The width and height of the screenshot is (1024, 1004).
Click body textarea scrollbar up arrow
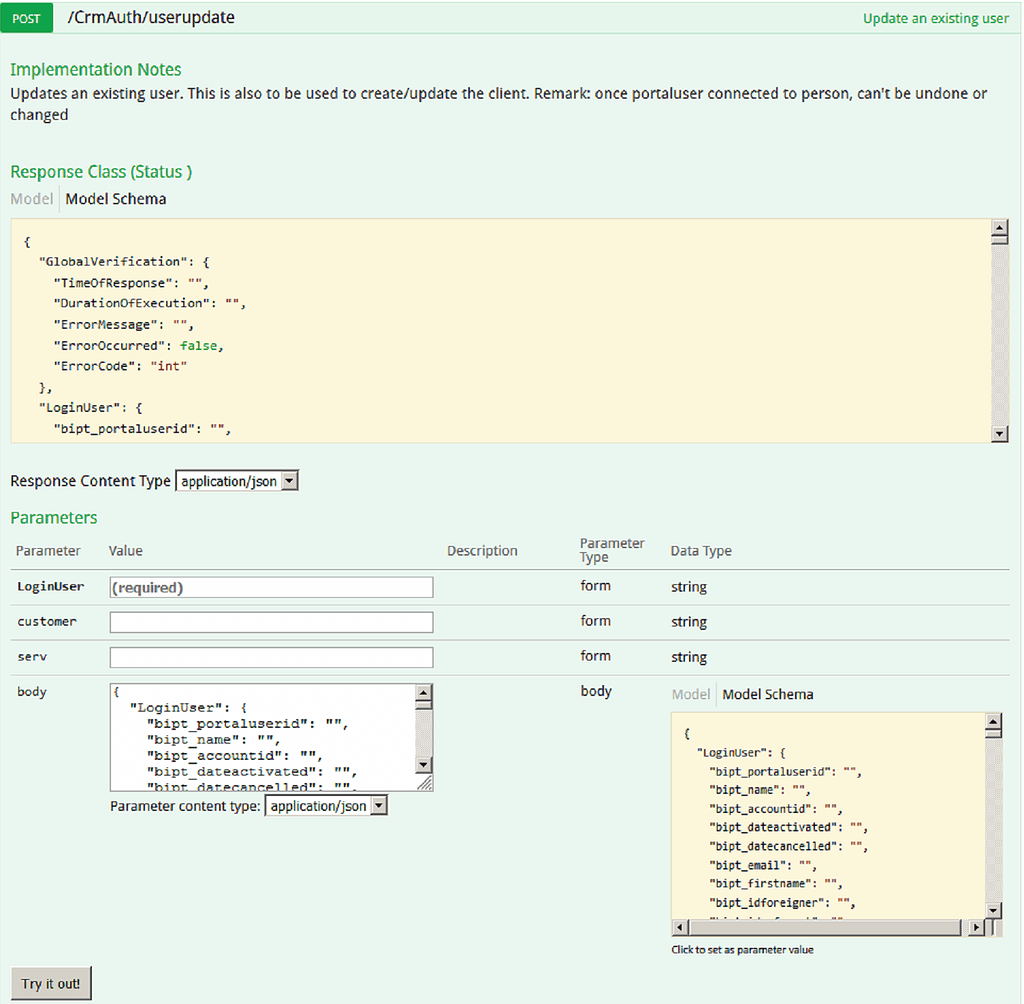(424, 693)
